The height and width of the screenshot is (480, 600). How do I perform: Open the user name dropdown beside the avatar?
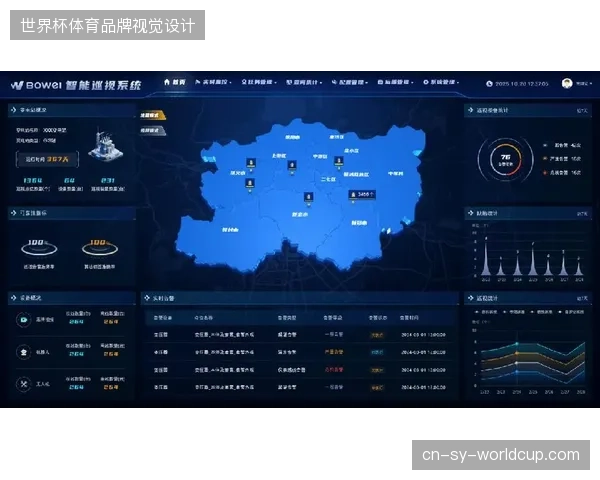click(584, 83)
